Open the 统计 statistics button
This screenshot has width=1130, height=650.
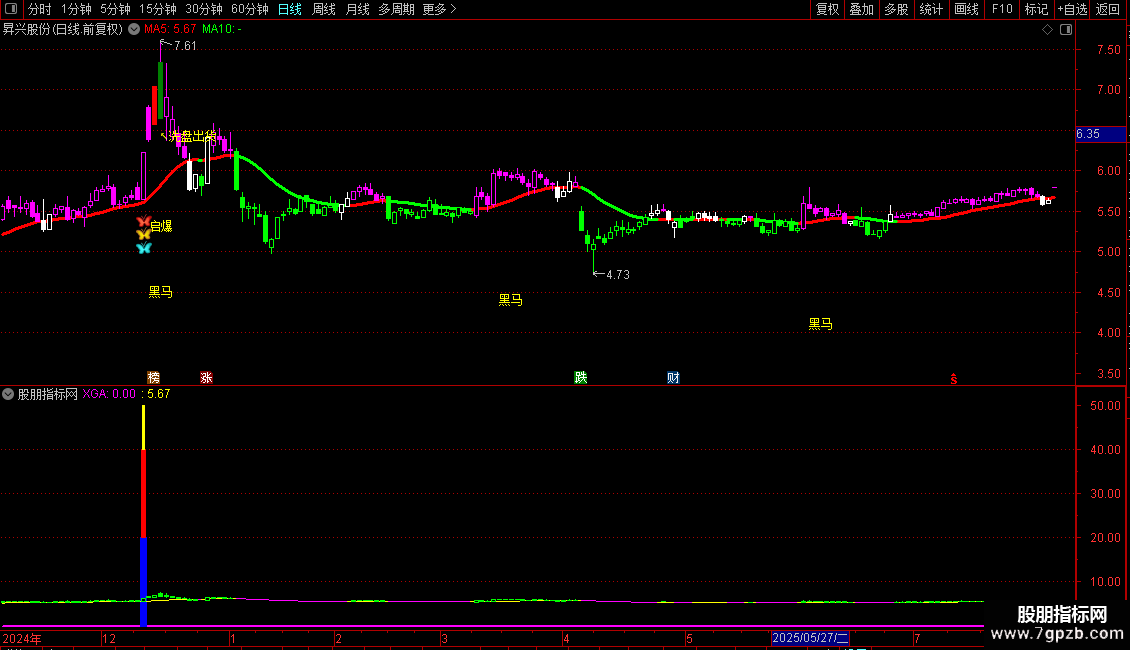[931, 9]
